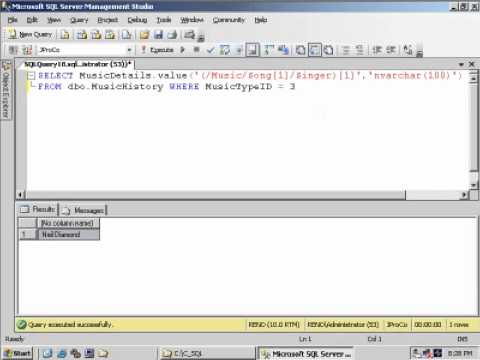
Task: Comment out the selected lines
Action: click(346, 50)
